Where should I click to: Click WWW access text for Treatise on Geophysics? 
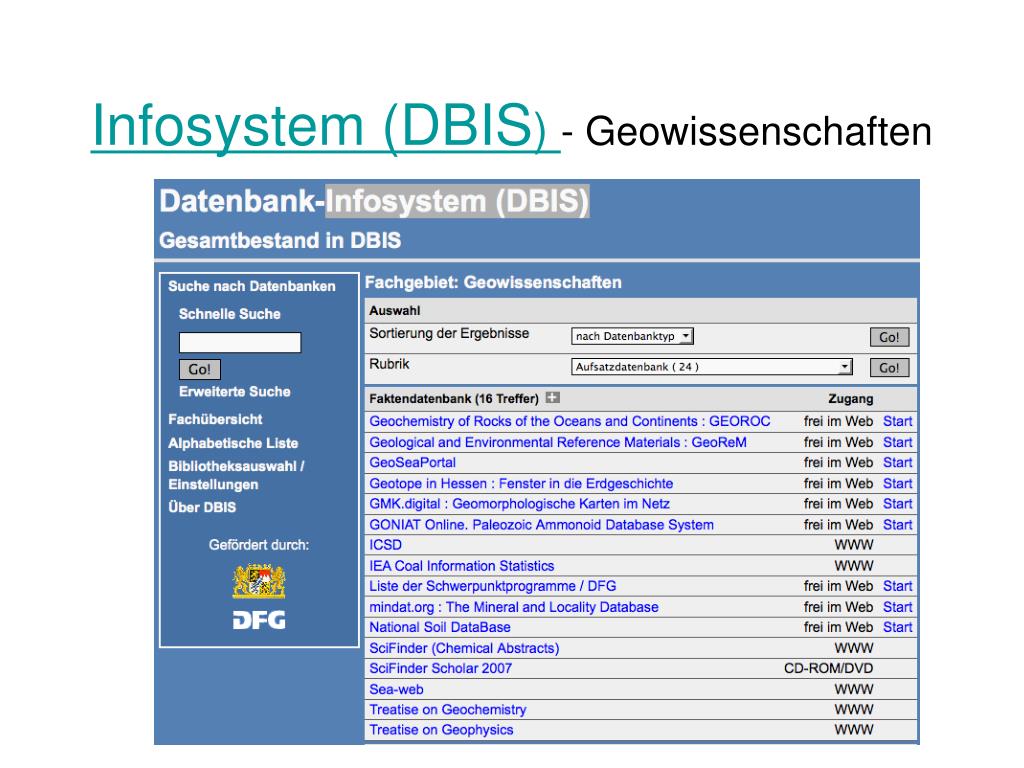(x=854, y=729)
